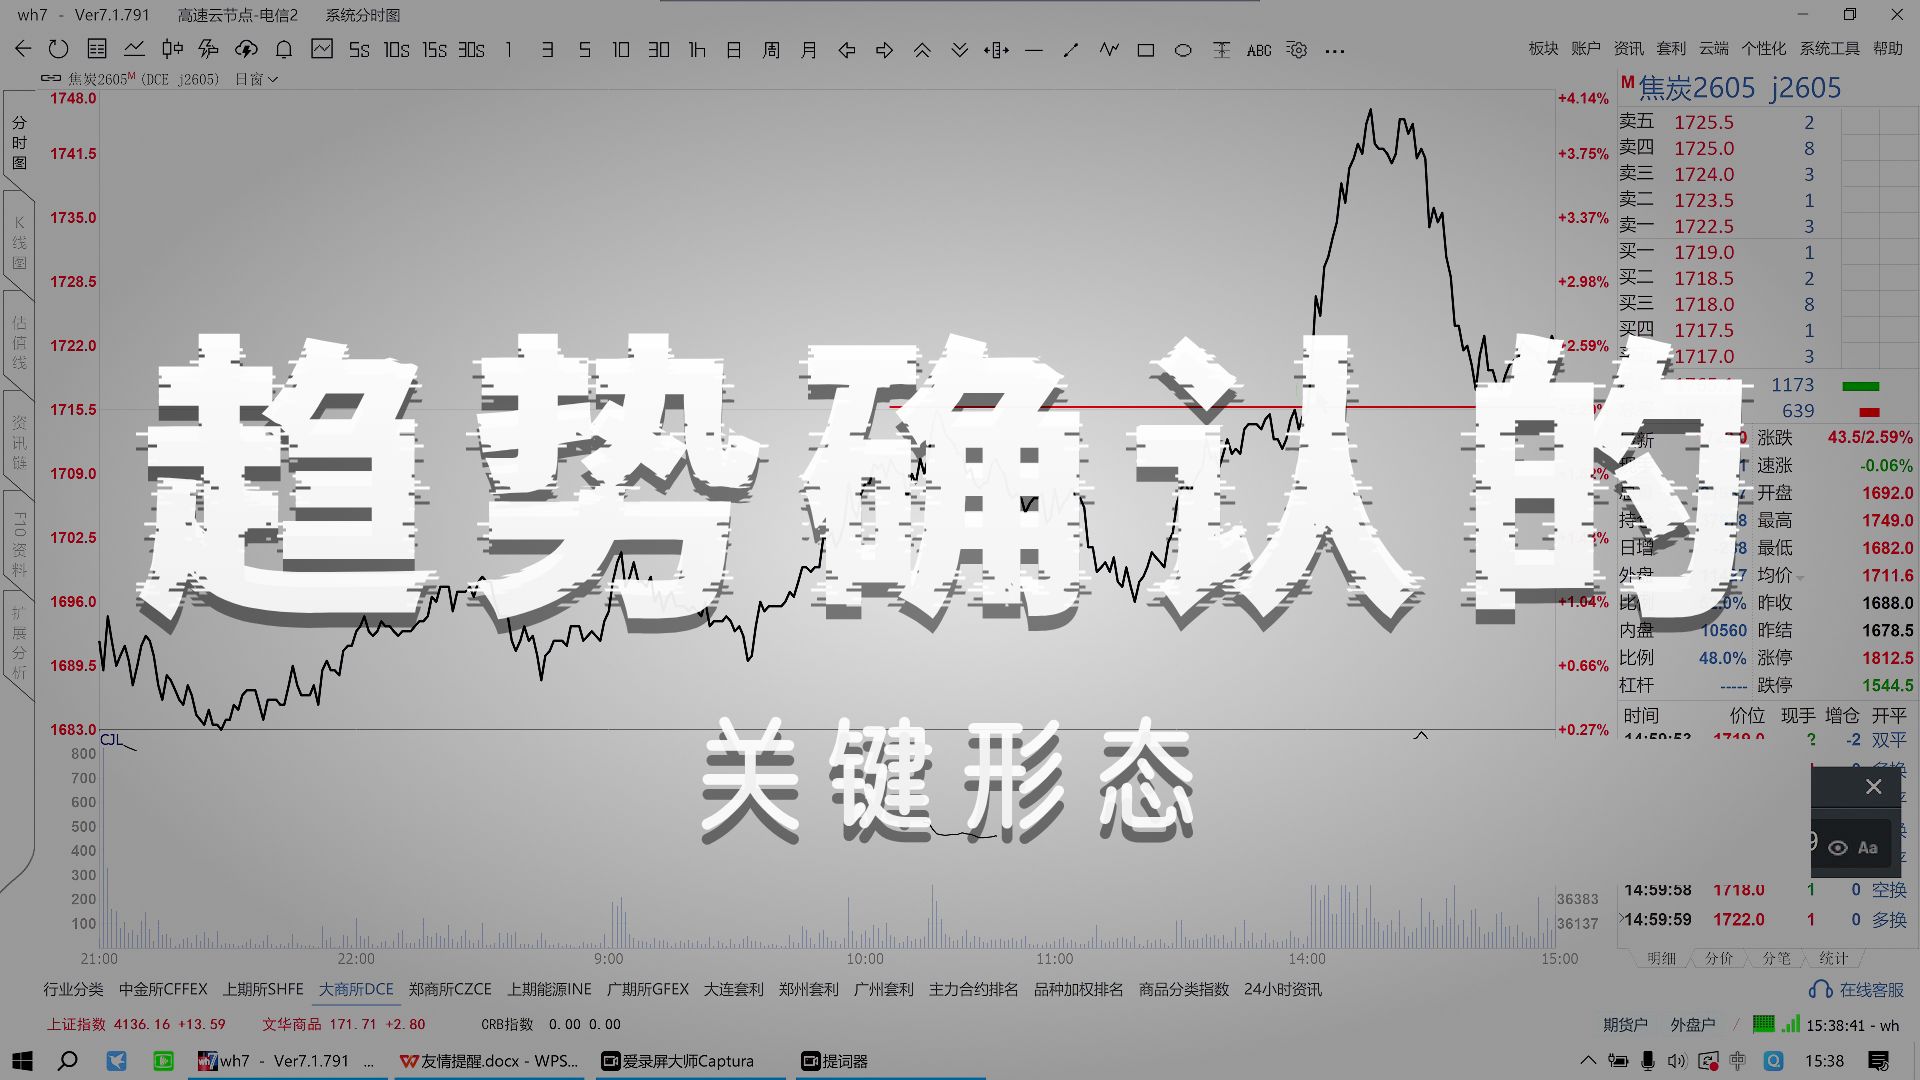Viewport: 1920px width, 1080px height.
Task: Select the ABC text annotation tool
Action: coord(1259,50)
